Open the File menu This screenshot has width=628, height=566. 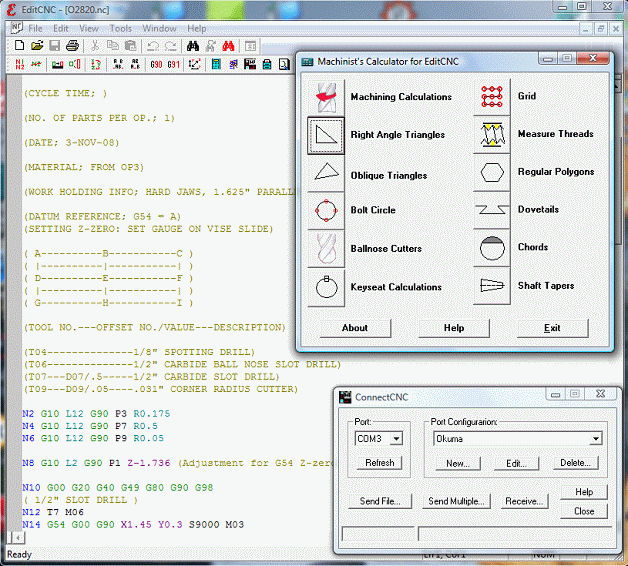pos(35,28)
